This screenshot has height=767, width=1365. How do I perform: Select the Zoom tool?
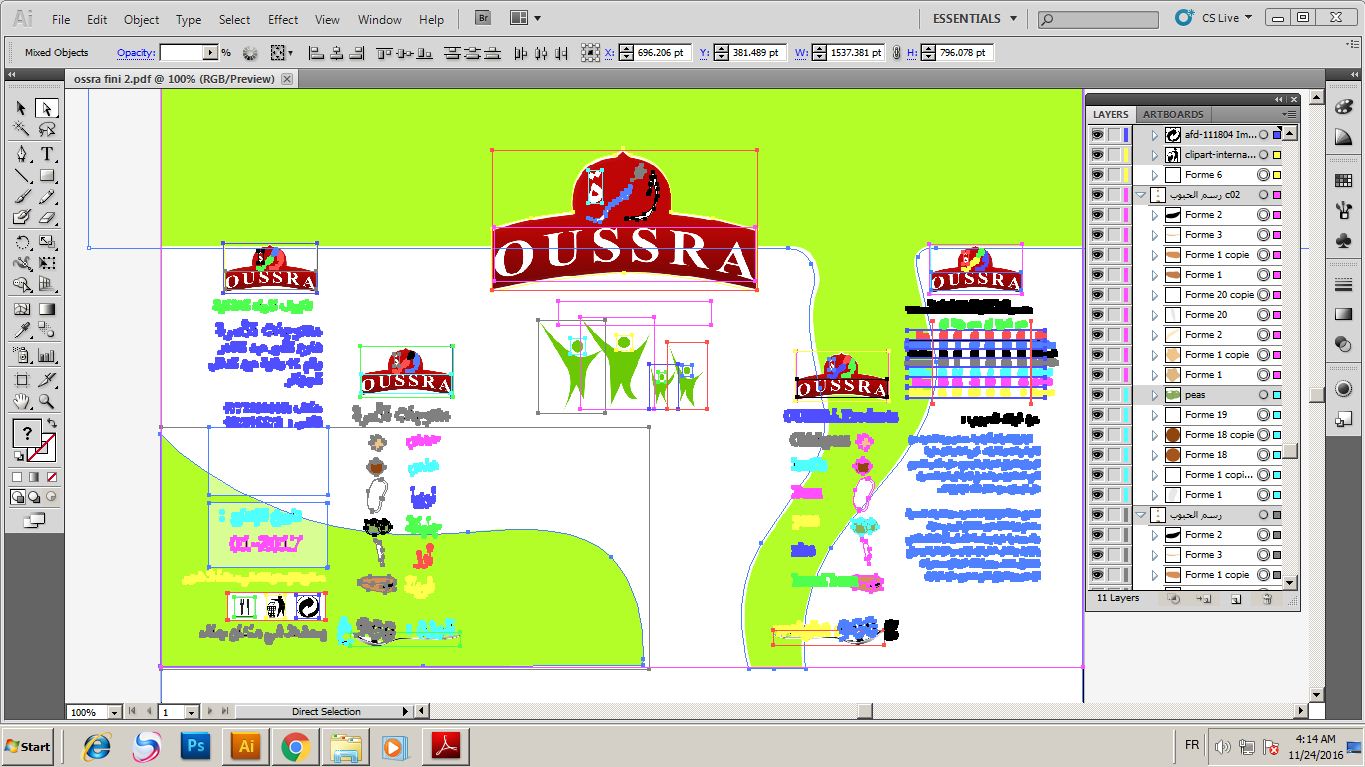[46, 402]
